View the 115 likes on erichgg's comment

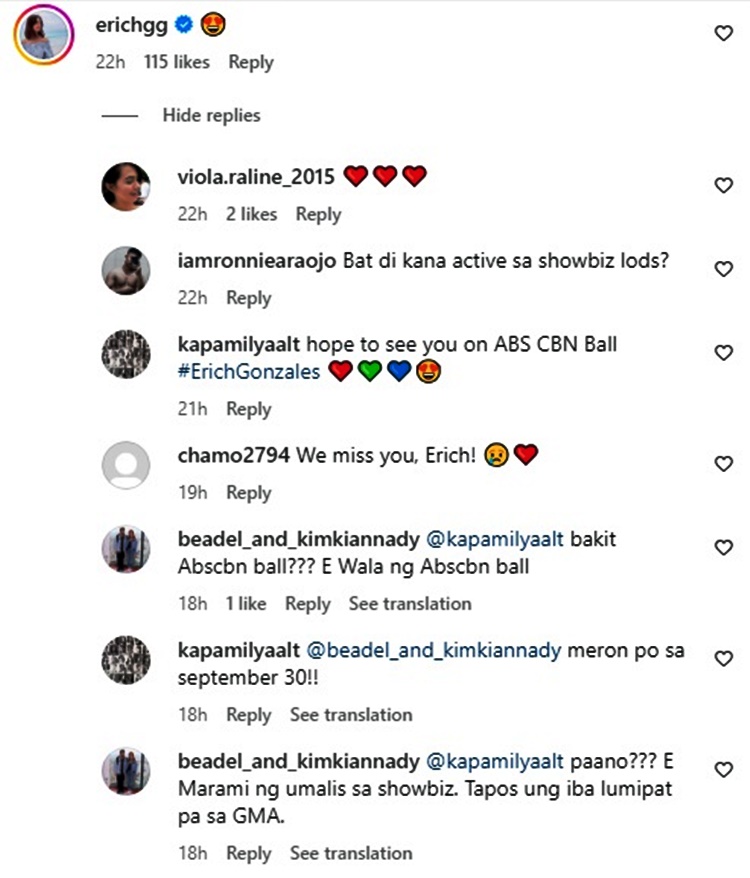[x=177, y=62]
